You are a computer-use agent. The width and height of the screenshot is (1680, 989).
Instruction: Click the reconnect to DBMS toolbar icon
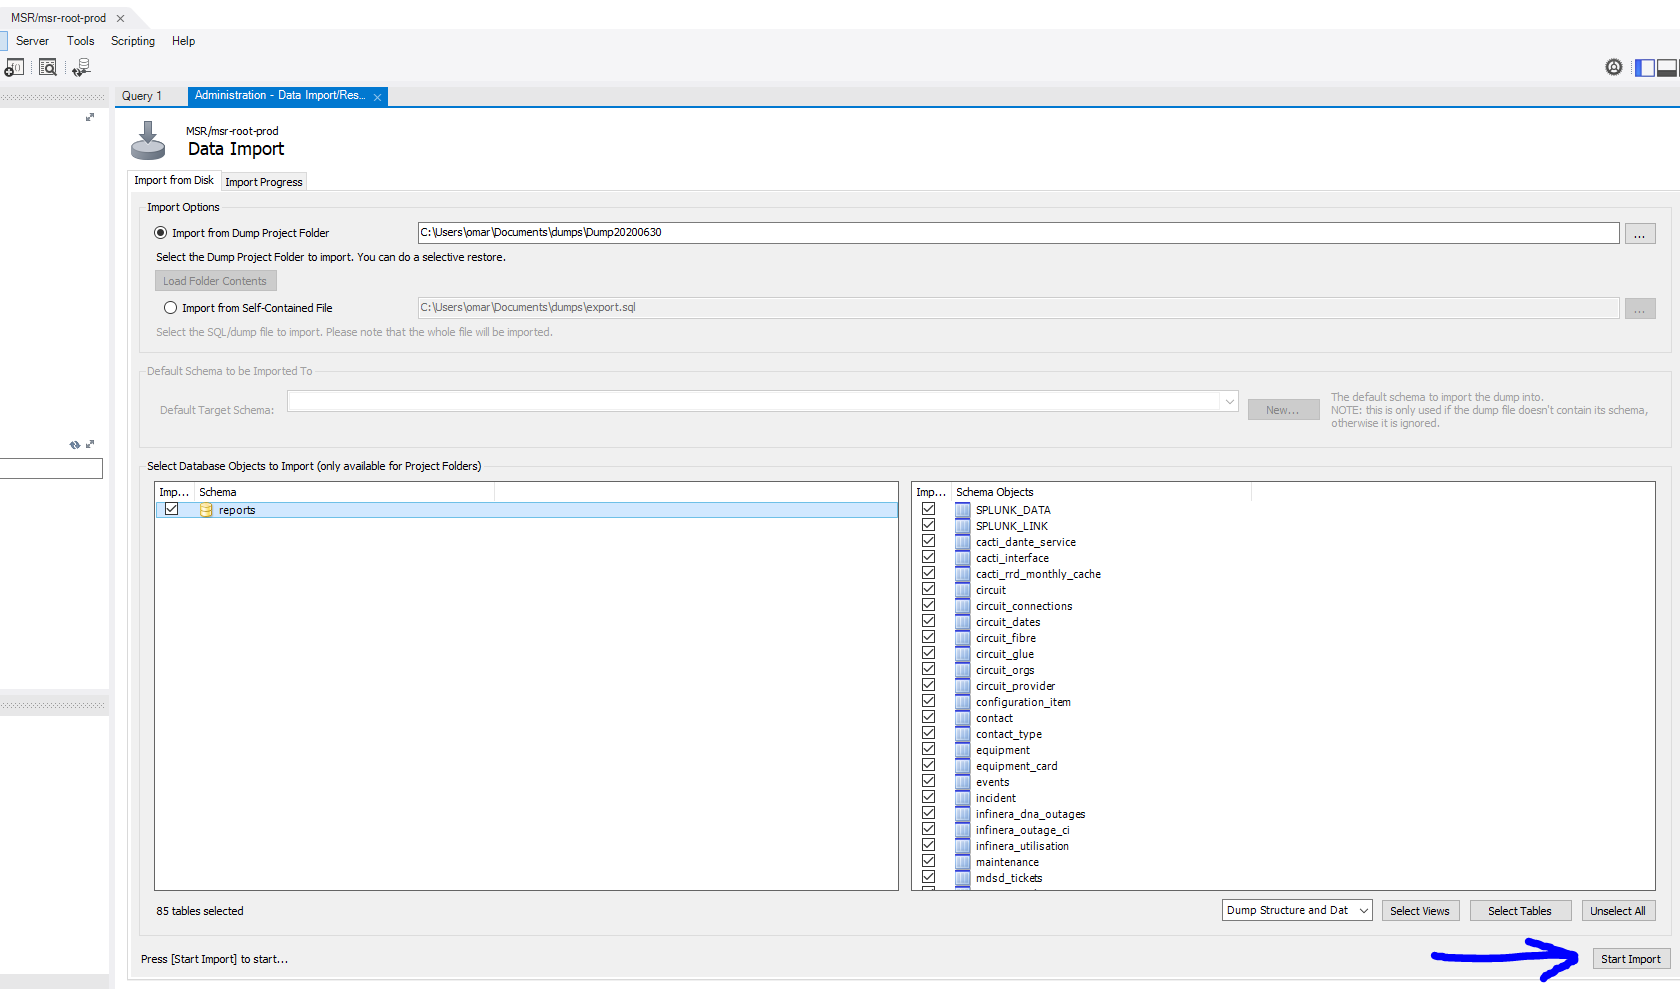tap(81, 67)
